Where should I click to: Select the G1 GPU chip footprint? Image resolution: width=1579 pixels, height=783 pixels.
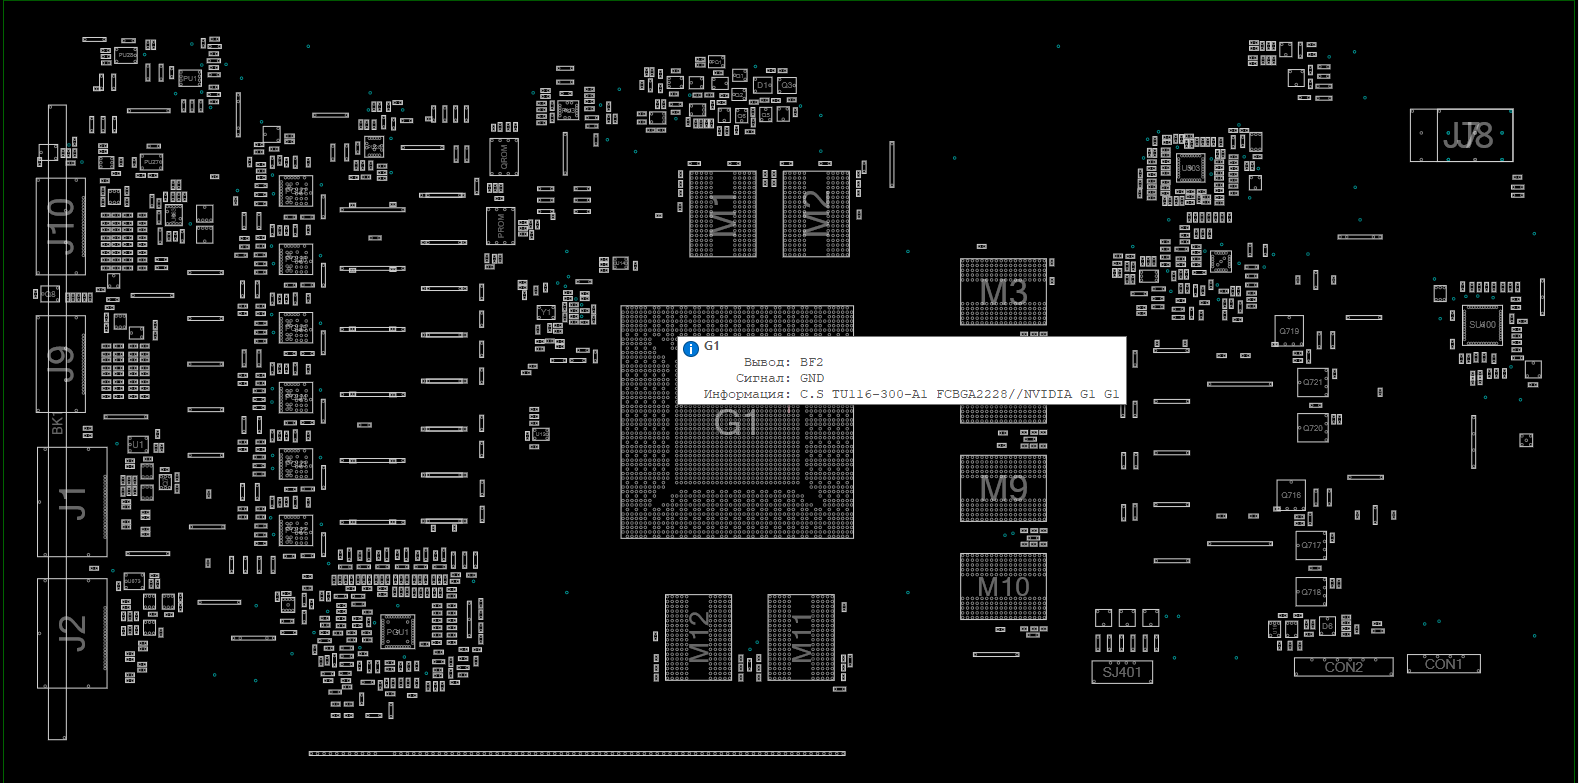tap(736, 470)
